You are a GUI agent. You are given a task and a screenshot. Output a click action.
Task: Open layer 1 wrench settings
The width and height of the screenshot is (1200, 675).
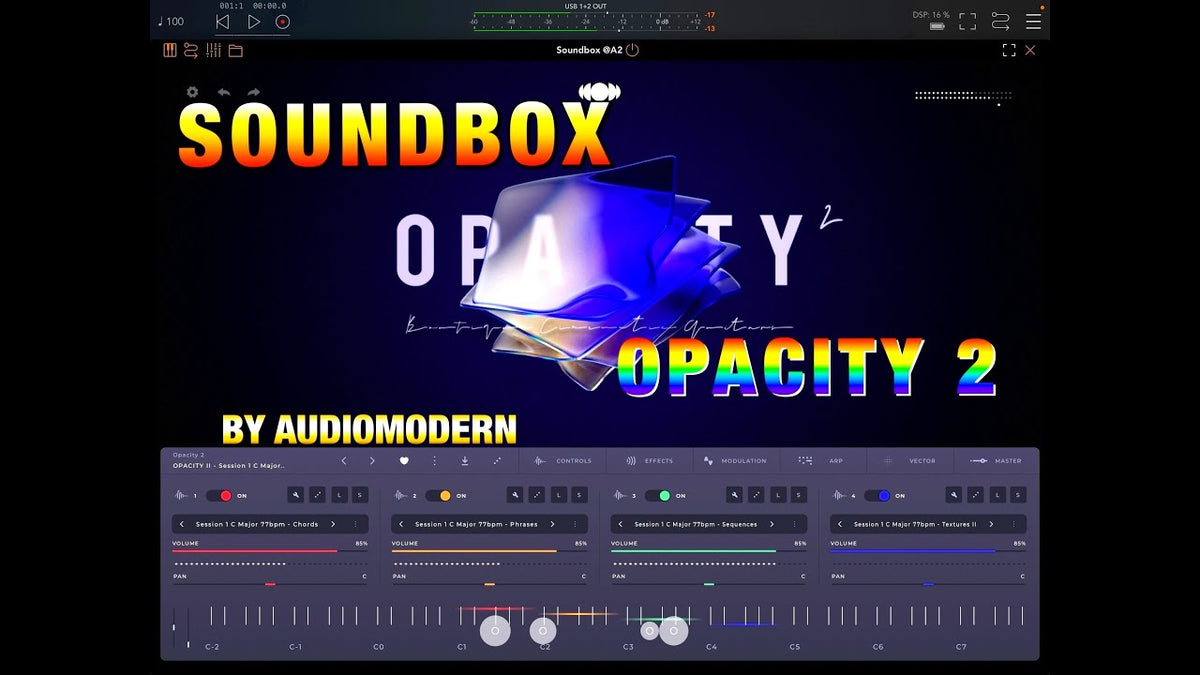tap(296, 495)
